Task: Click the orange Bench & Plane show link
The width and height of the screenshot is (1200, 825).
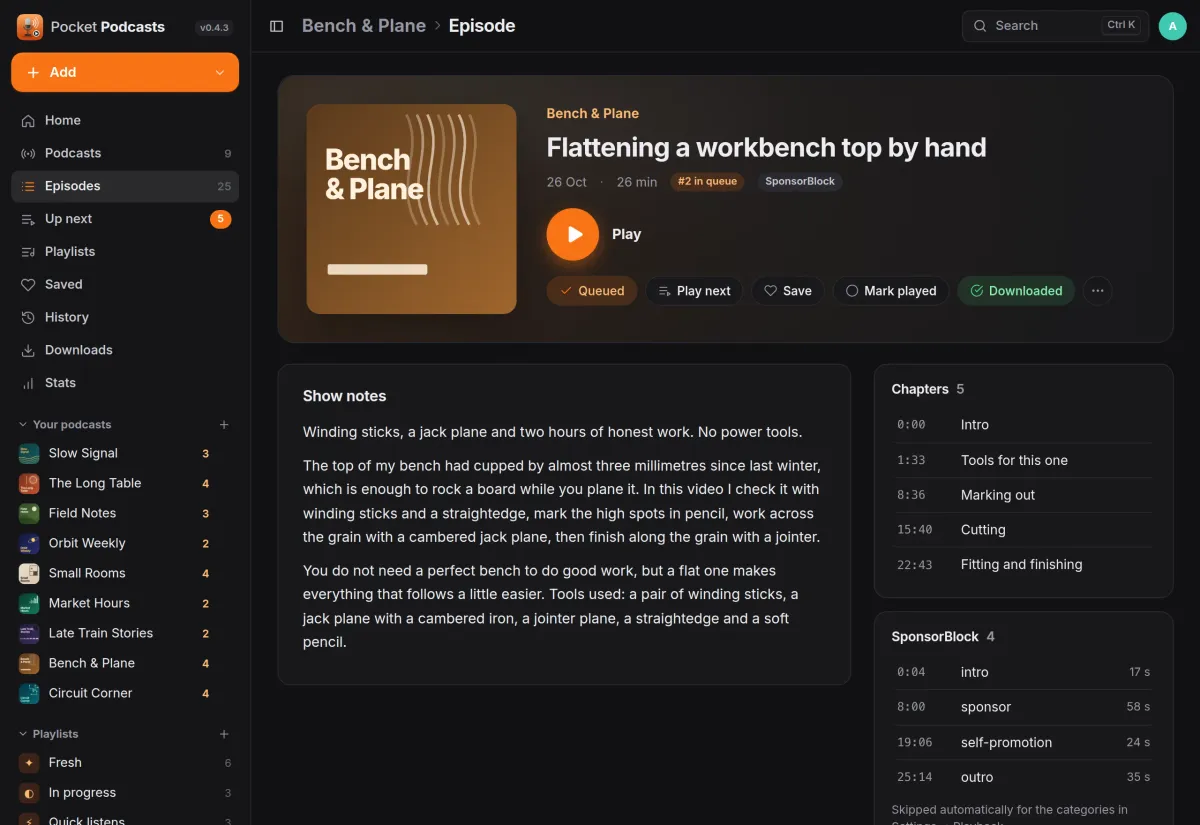Action: [x=592, y=113]
